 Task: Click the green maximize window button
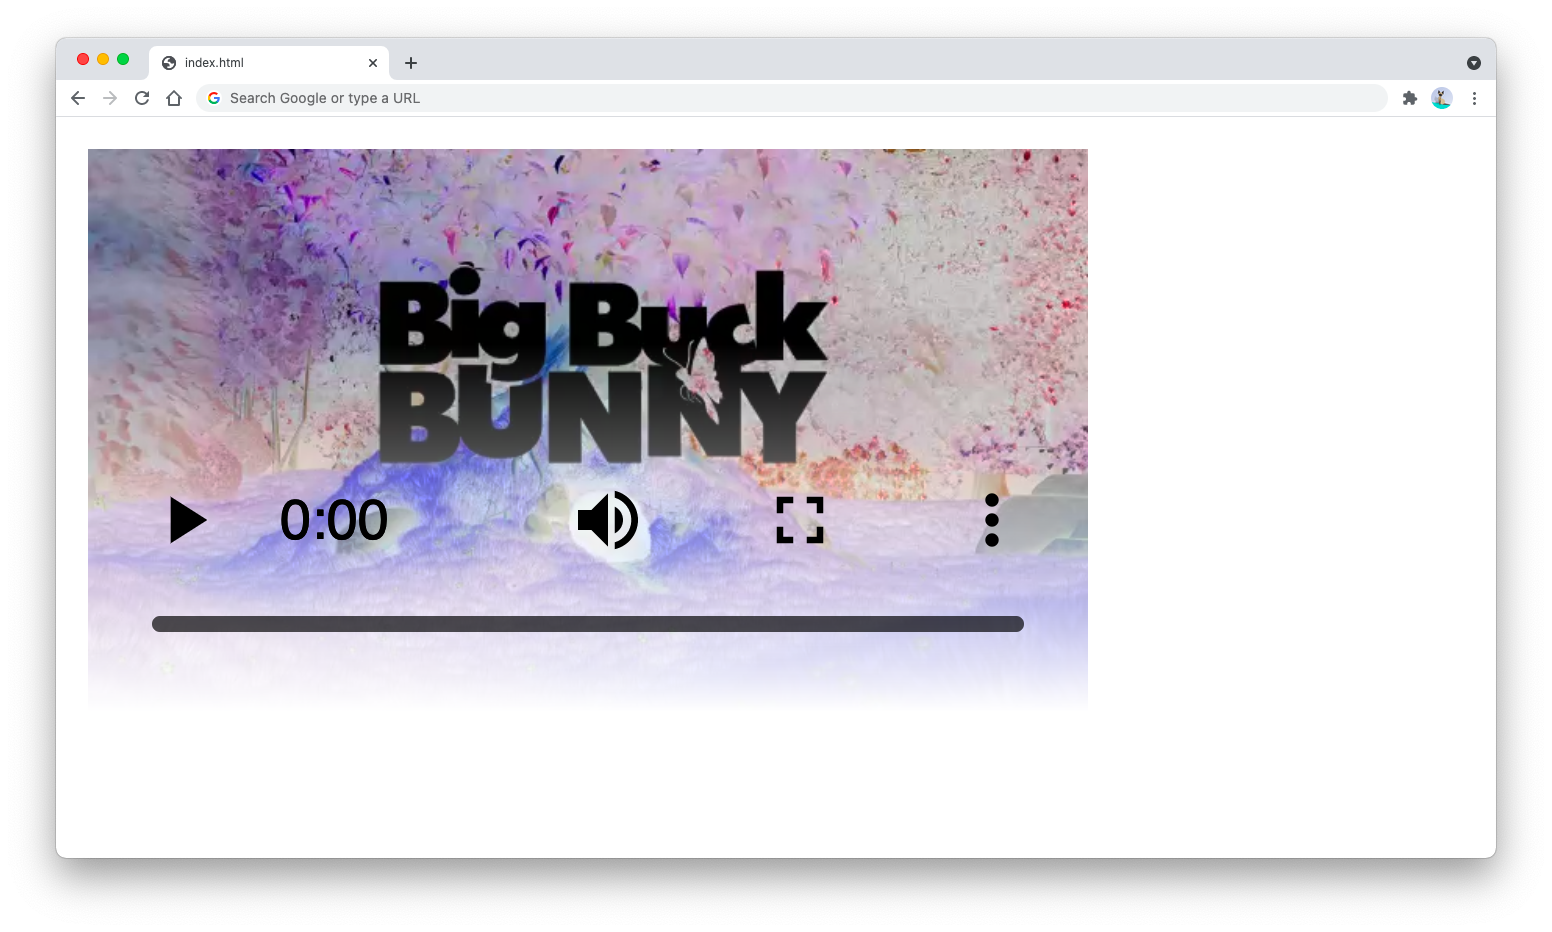coord(123,59)
